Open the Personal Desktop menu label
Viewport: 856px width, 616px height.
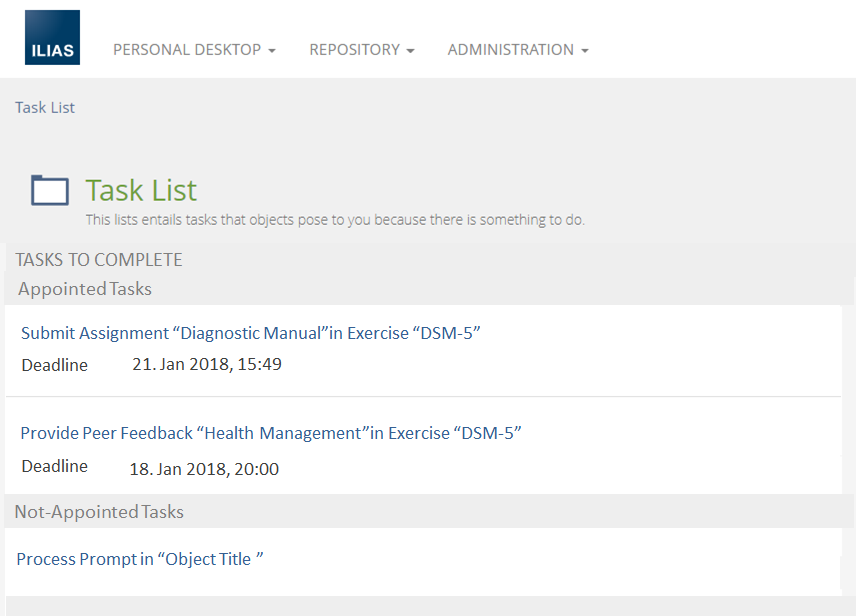tap(187, 50)
